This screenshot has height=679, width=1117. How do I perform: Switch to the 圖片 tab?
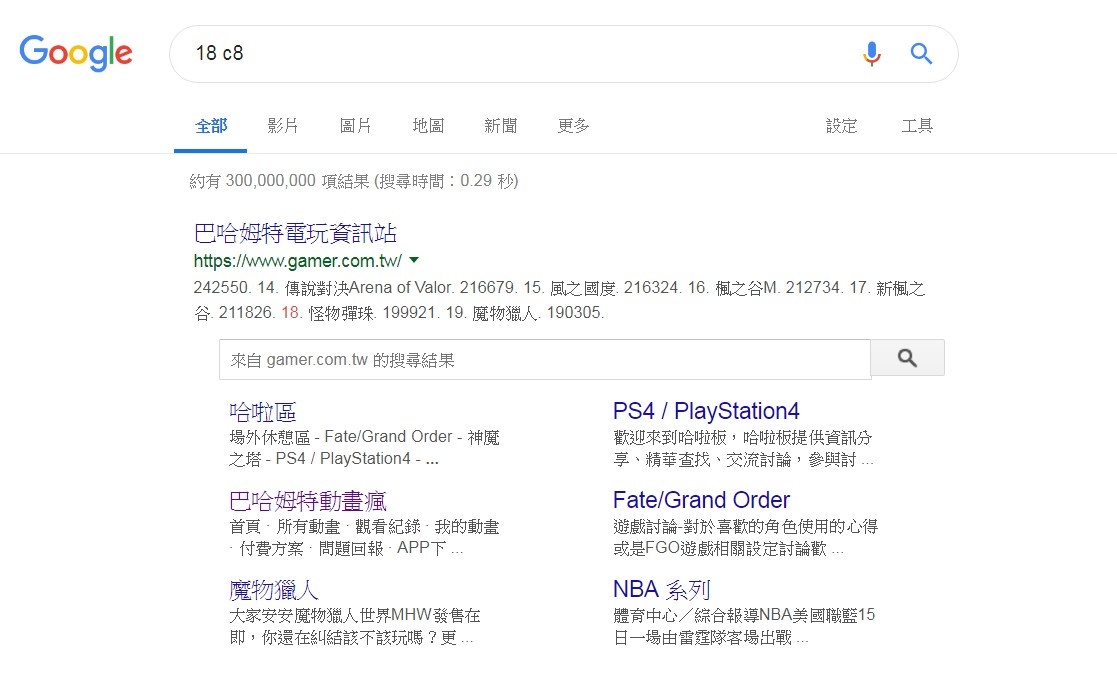point(355,126)
